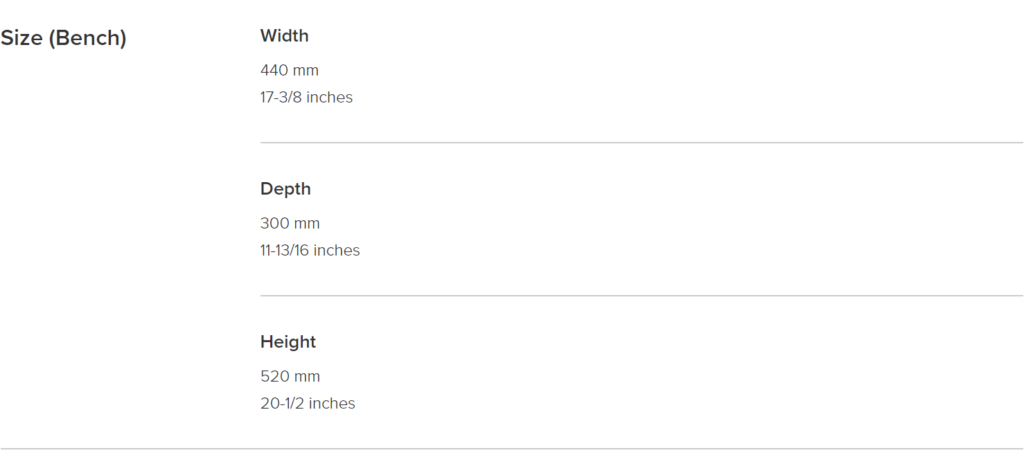Click the 300 mm depth value

pos(290,224)
